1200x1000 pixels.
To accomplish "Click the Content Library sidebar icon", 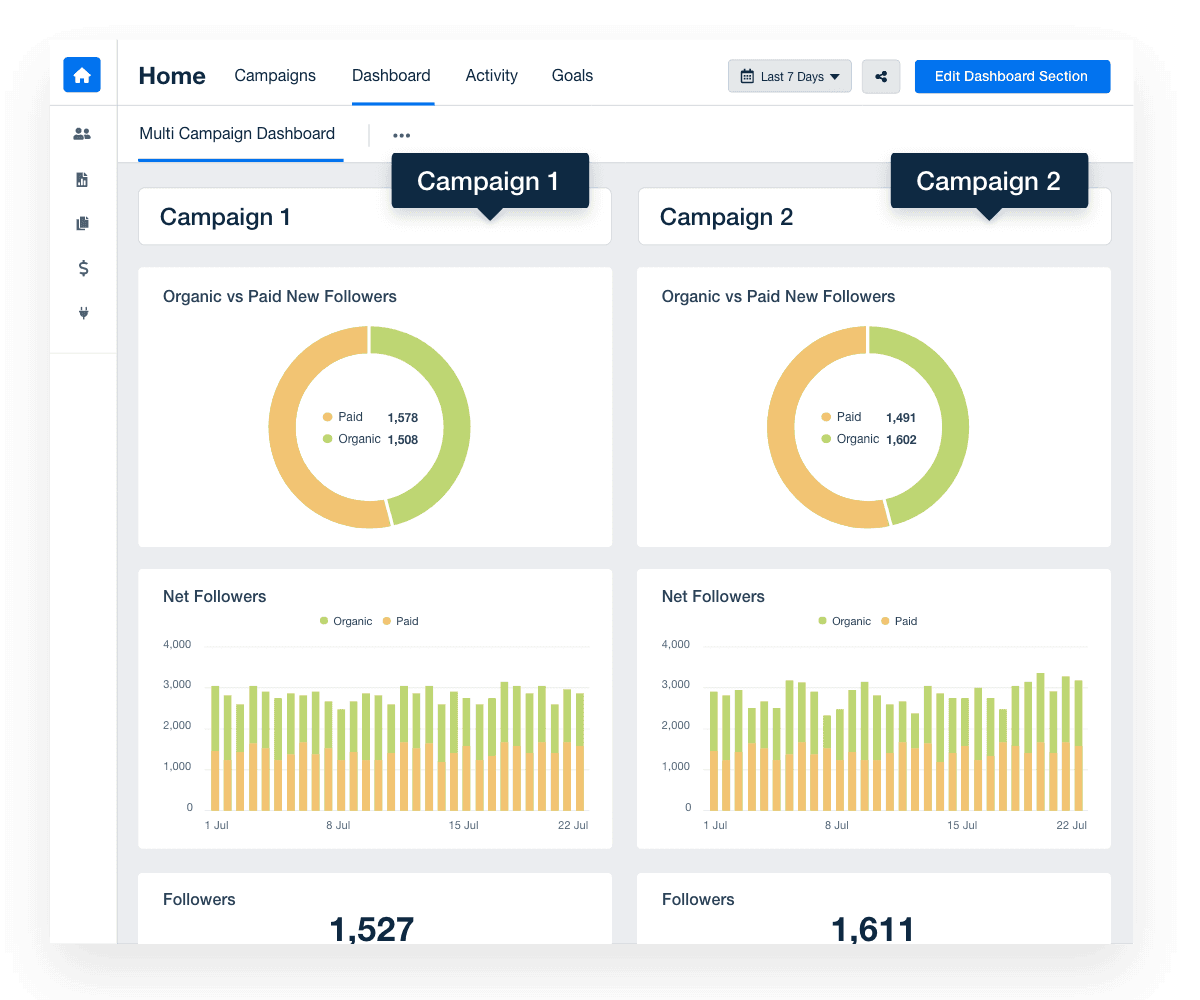I will pyautogui.click(x=82, y=223).
